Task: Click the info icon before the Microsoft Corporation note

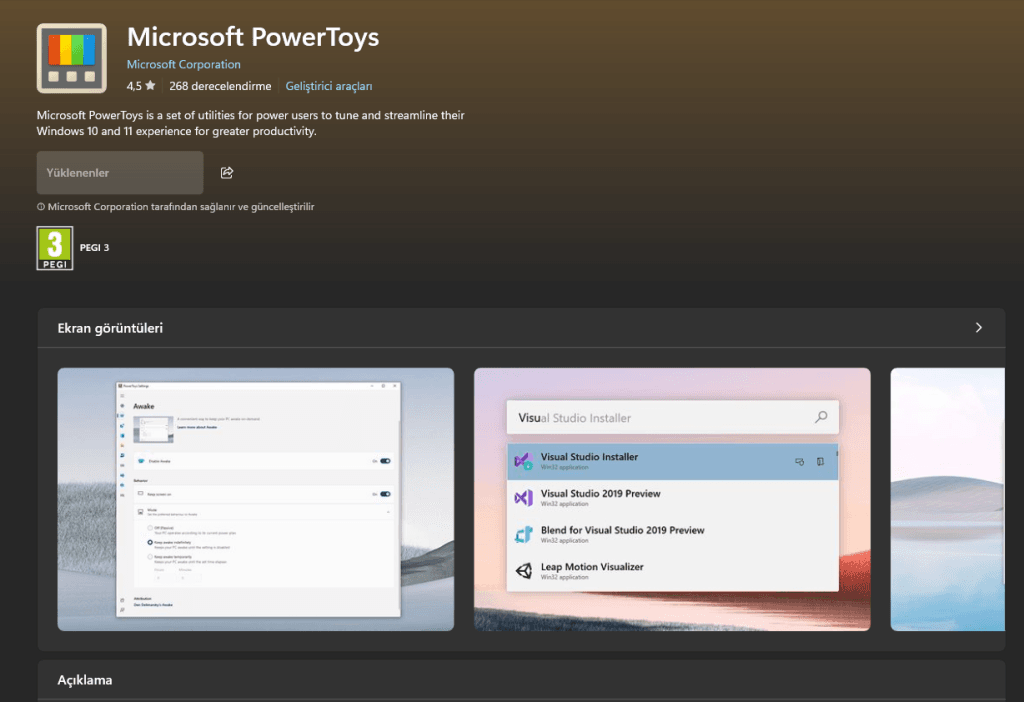Action: tap(40, 207)
